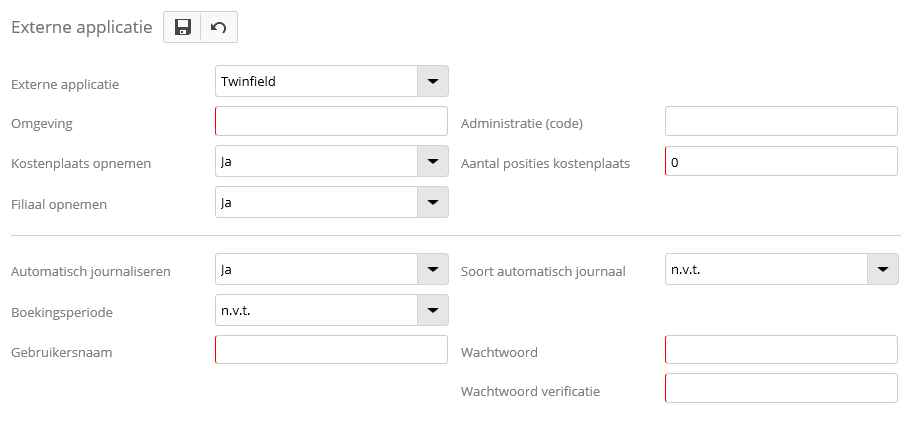Screen dimensions: 911x422
Task: Select the Gebruikersnaam text field
Action: 331,350
